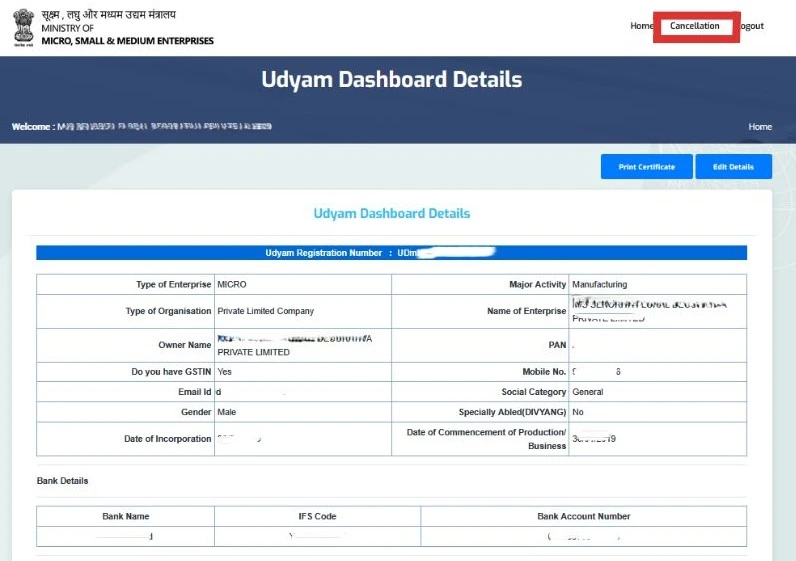
Task: Click the Type of Enterprise label
Action: click(x=173, y=284)
